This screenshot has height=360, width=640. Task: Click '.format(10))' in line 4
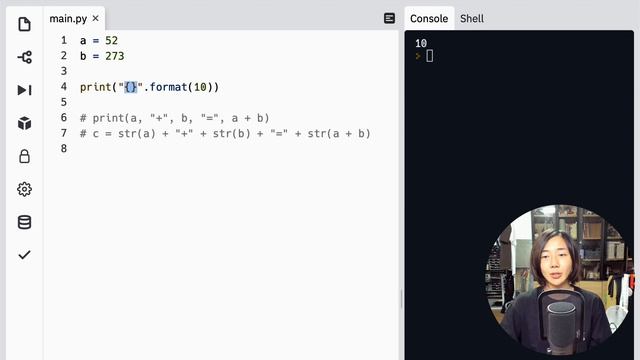point(181,87)
